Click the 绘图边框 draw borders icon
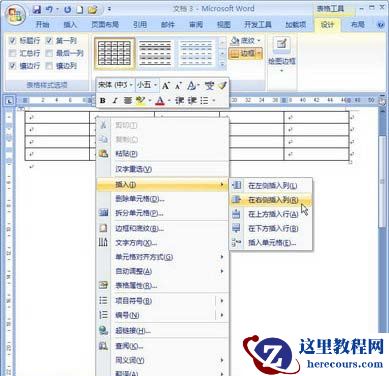Image resolution: width=389 pixels, height=376 pixels. coord(282,44)
